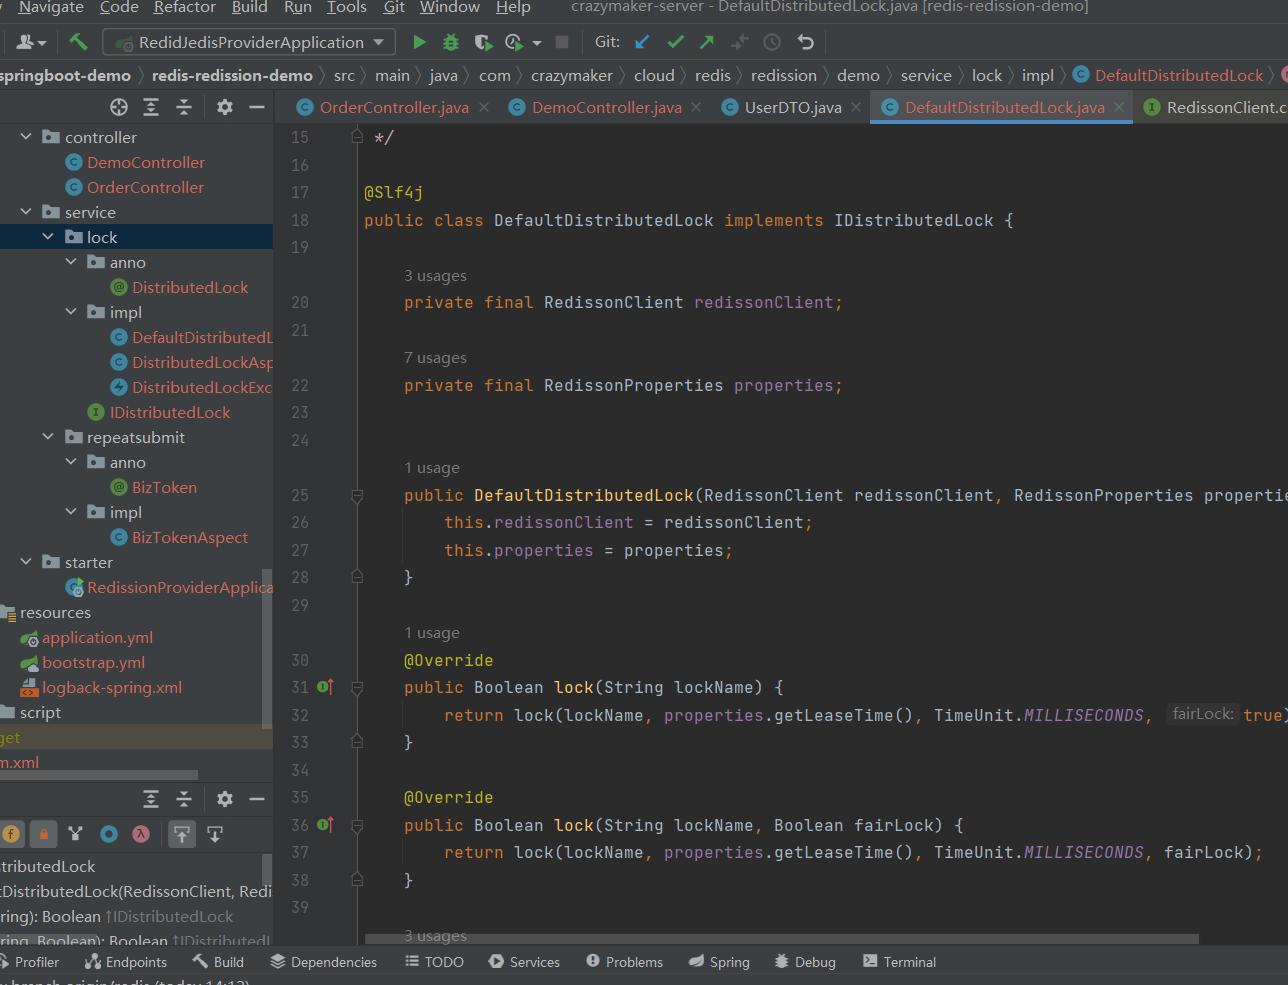The width and height of the screenshot is (1288, 985).
Task: Run with coverage icon in toolbar
Action: [483, 42]
